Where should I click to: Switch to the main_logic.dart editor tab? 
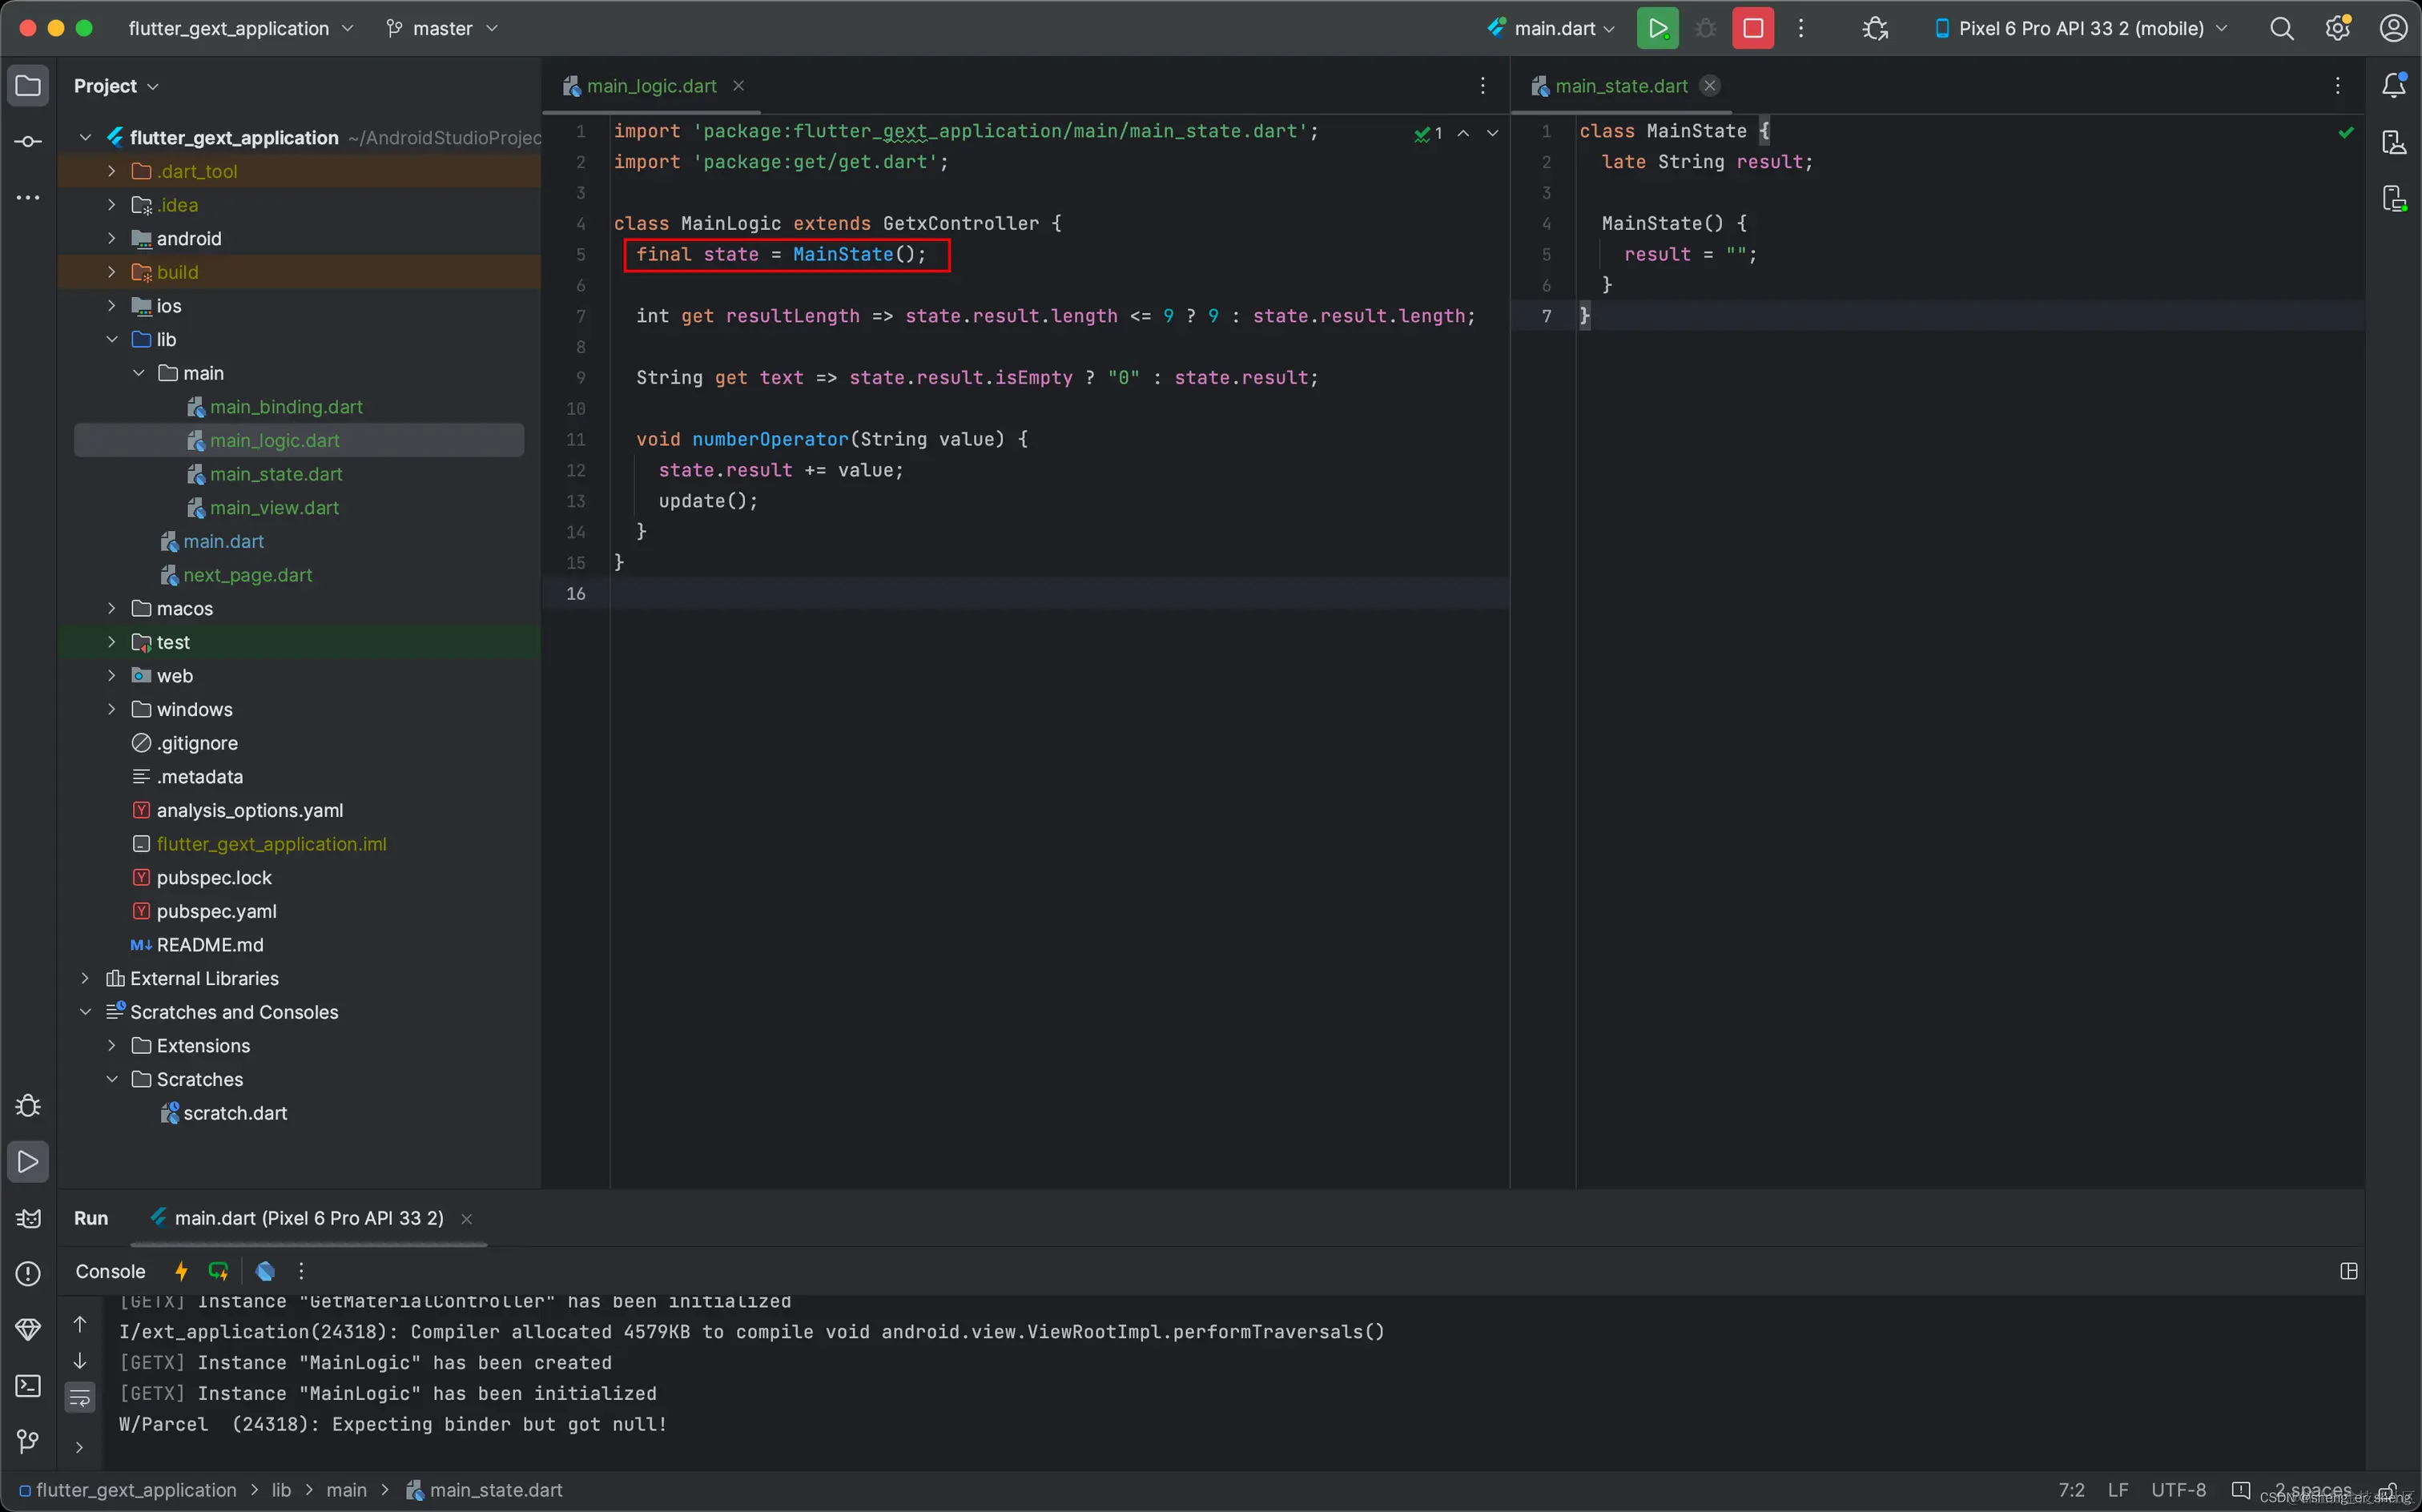click(651, 86)
